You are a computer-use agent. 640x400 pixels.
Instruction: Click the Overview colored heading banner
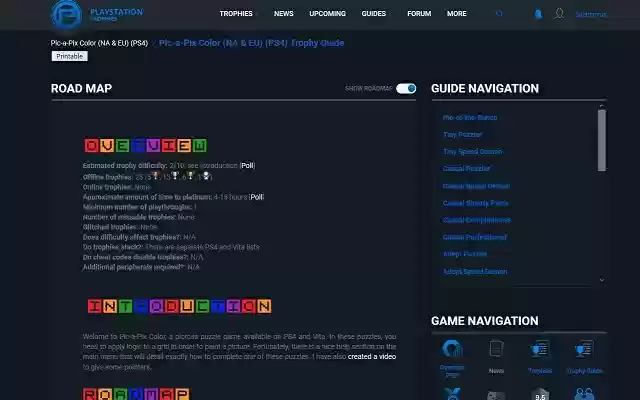146,145
